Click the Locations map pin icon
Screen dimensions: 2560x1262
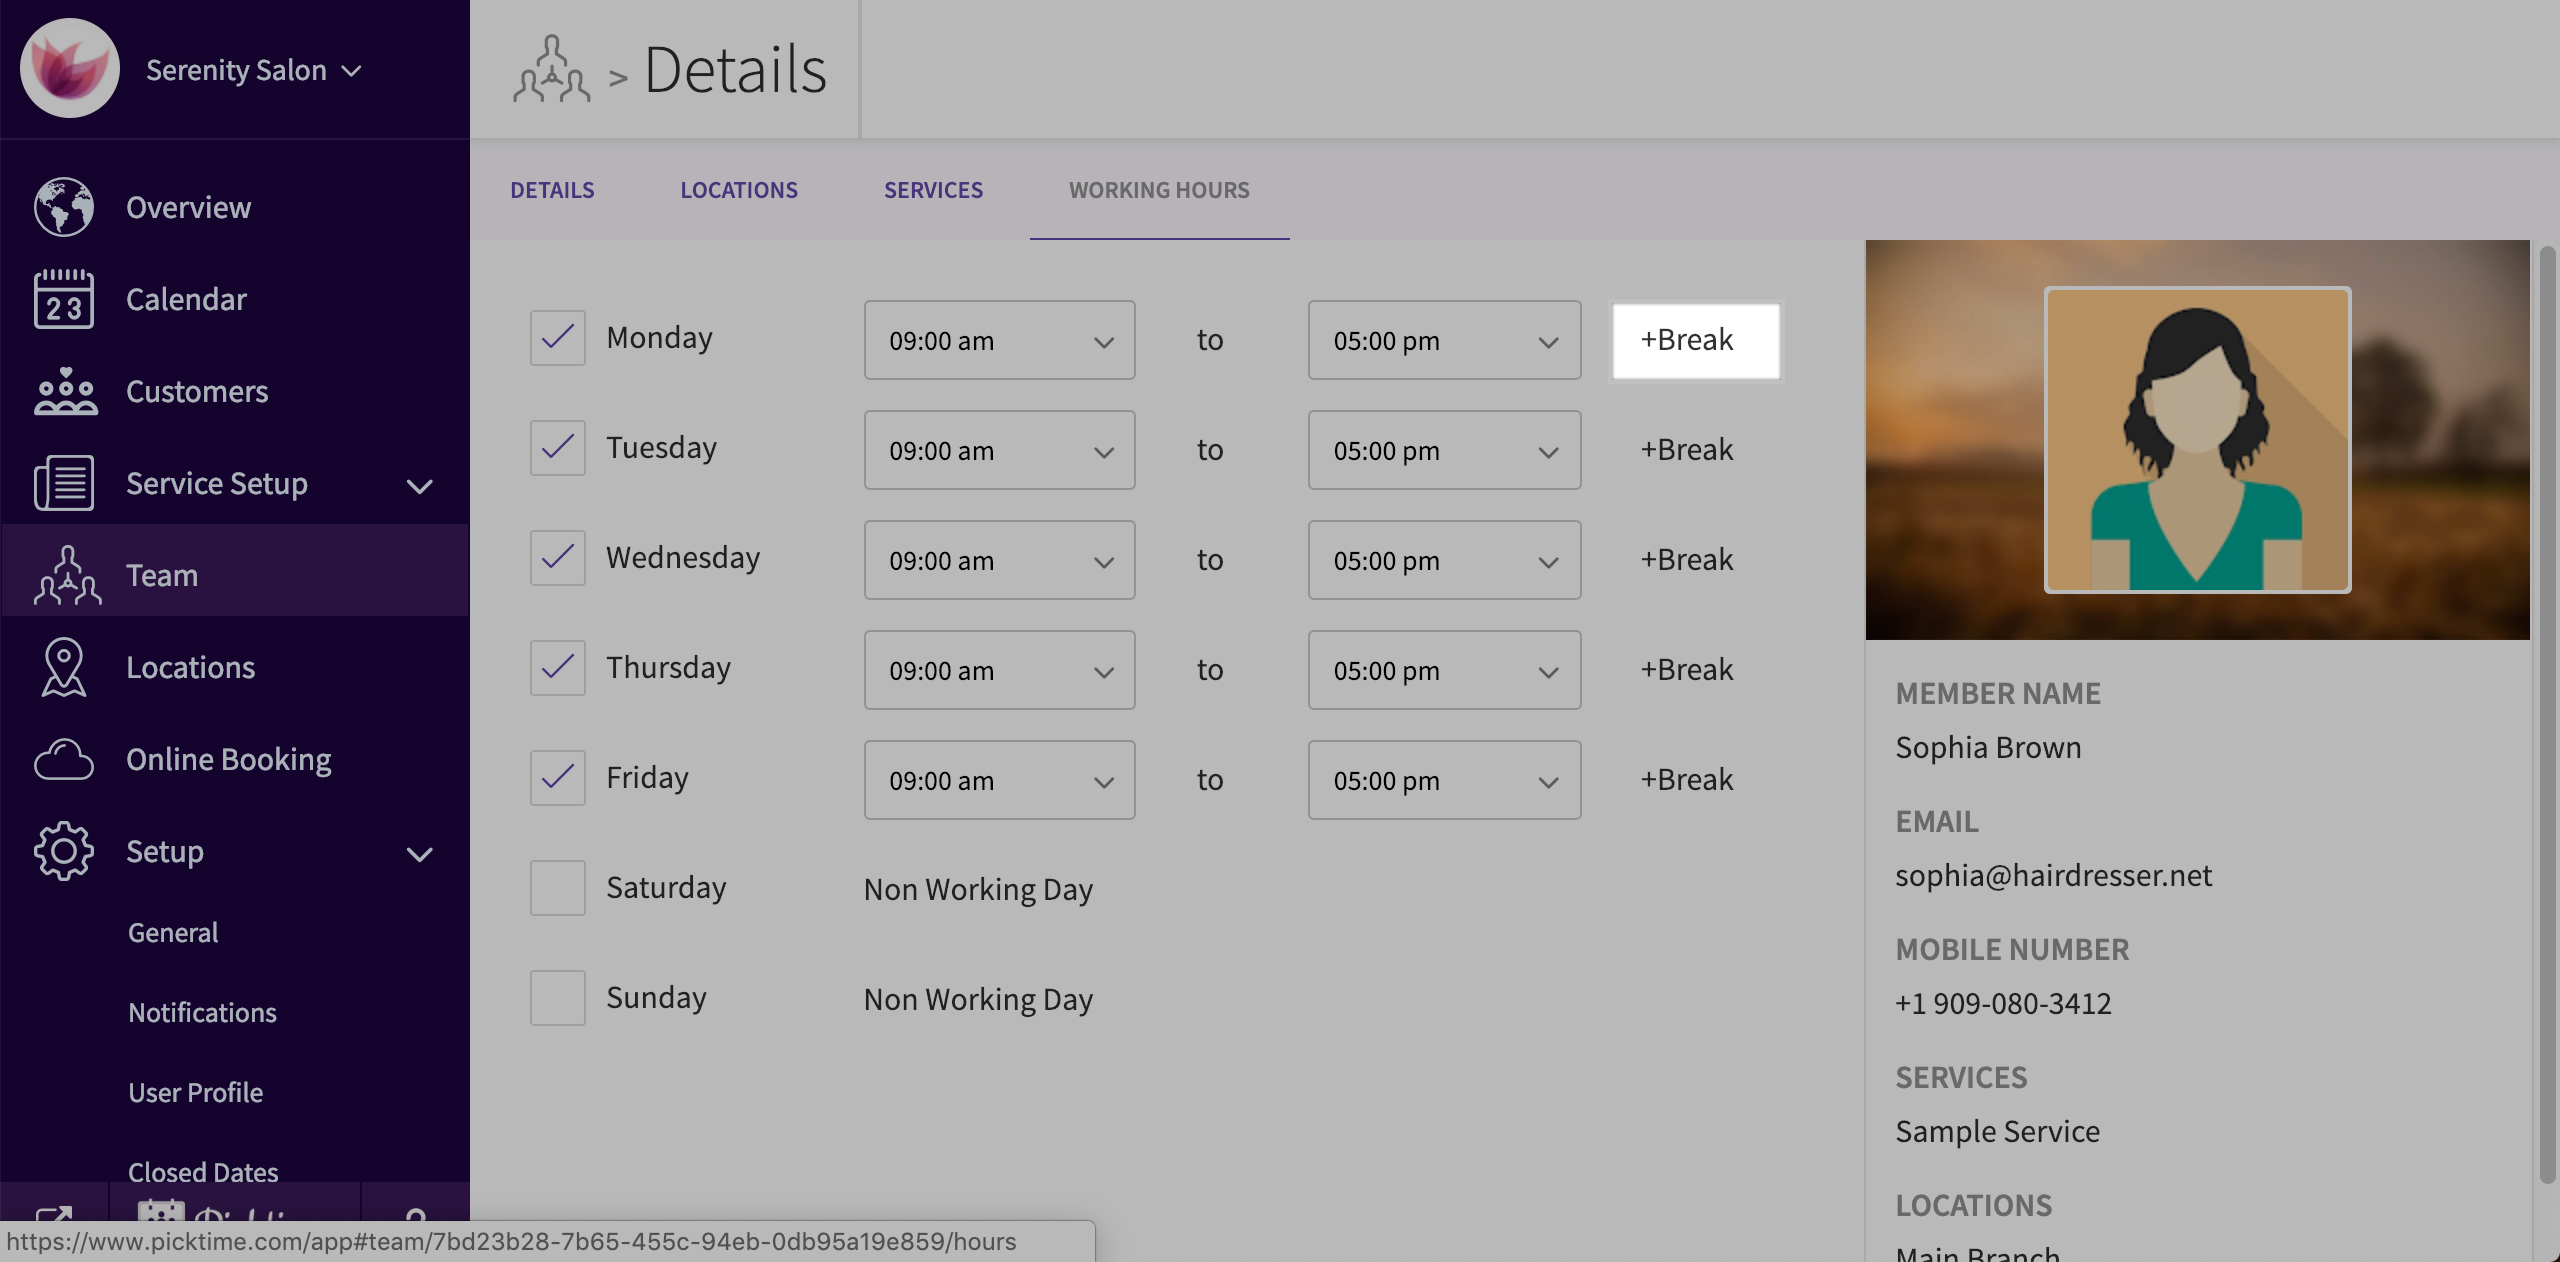coord(64,667)
